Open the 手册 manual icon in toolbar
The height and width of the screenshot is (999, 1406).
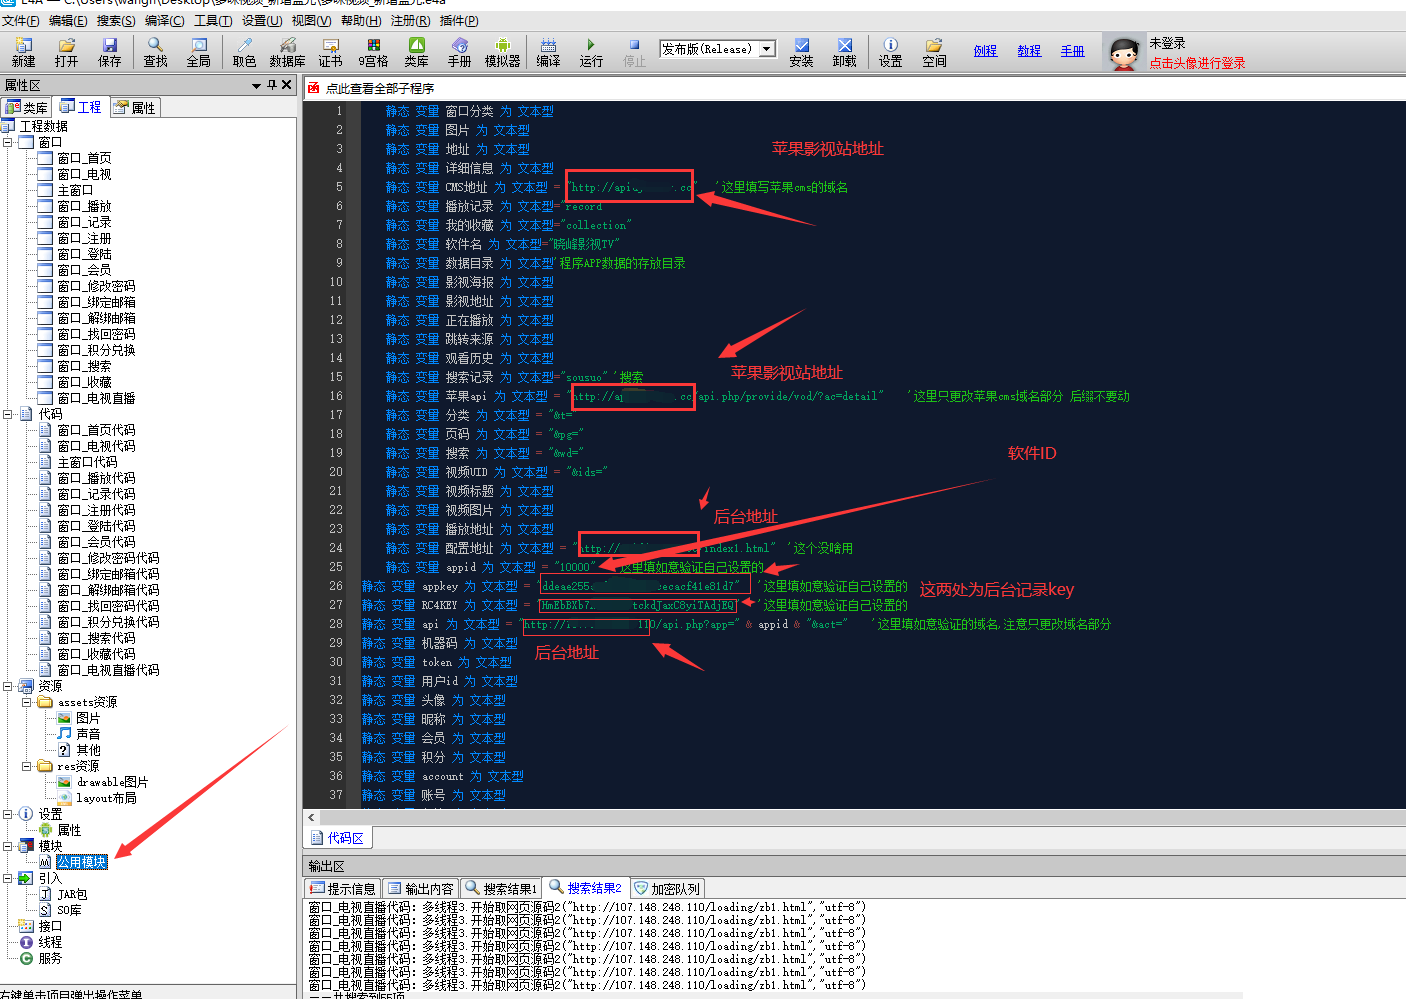[459, 52]
